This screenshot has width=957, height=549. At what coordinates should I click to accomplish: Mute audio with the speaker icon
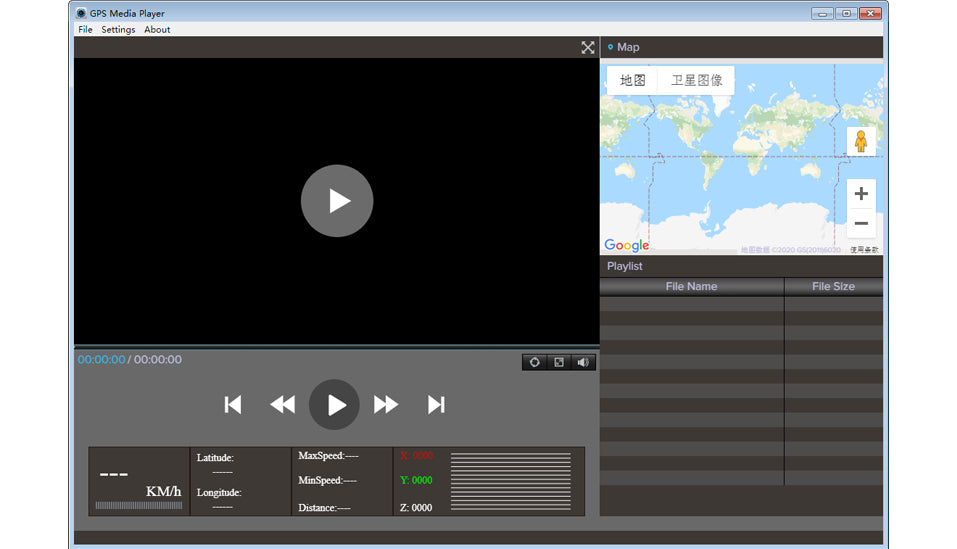[x=583, y=362]
